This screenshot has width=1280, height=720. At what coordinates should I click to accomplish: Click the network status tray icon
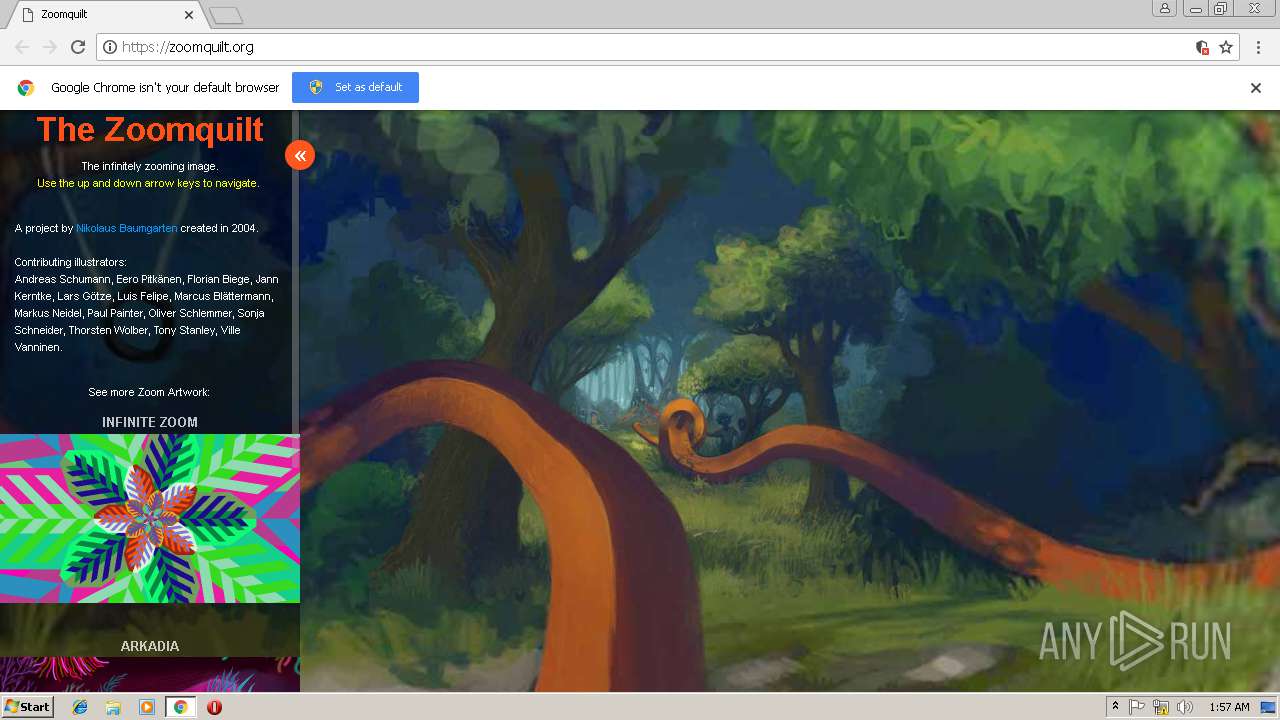[1161, 707]
